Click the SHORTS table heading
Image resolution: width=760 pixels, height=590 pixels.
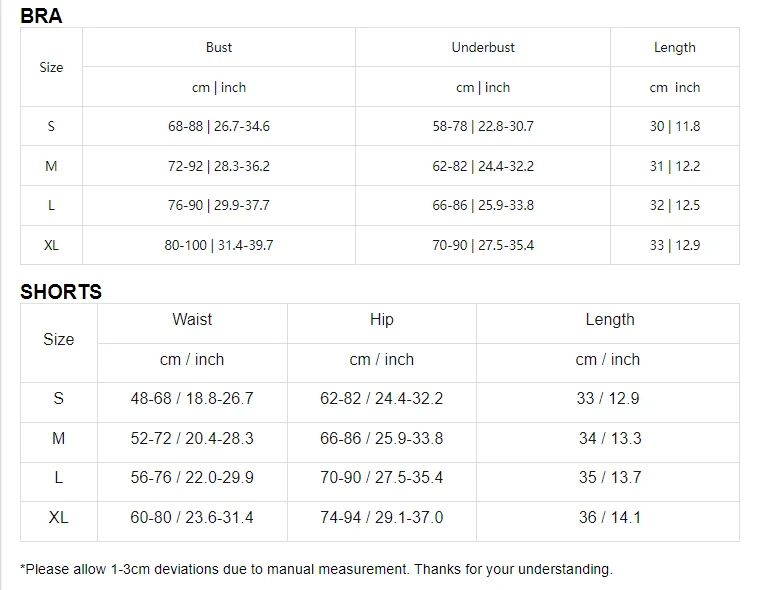point(61,292)
